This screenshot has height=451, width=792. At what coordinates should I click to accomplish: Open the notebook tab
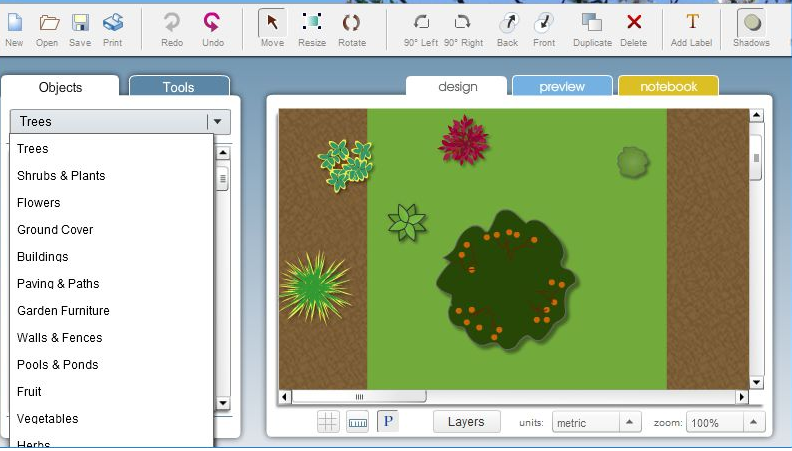(668, 87)
